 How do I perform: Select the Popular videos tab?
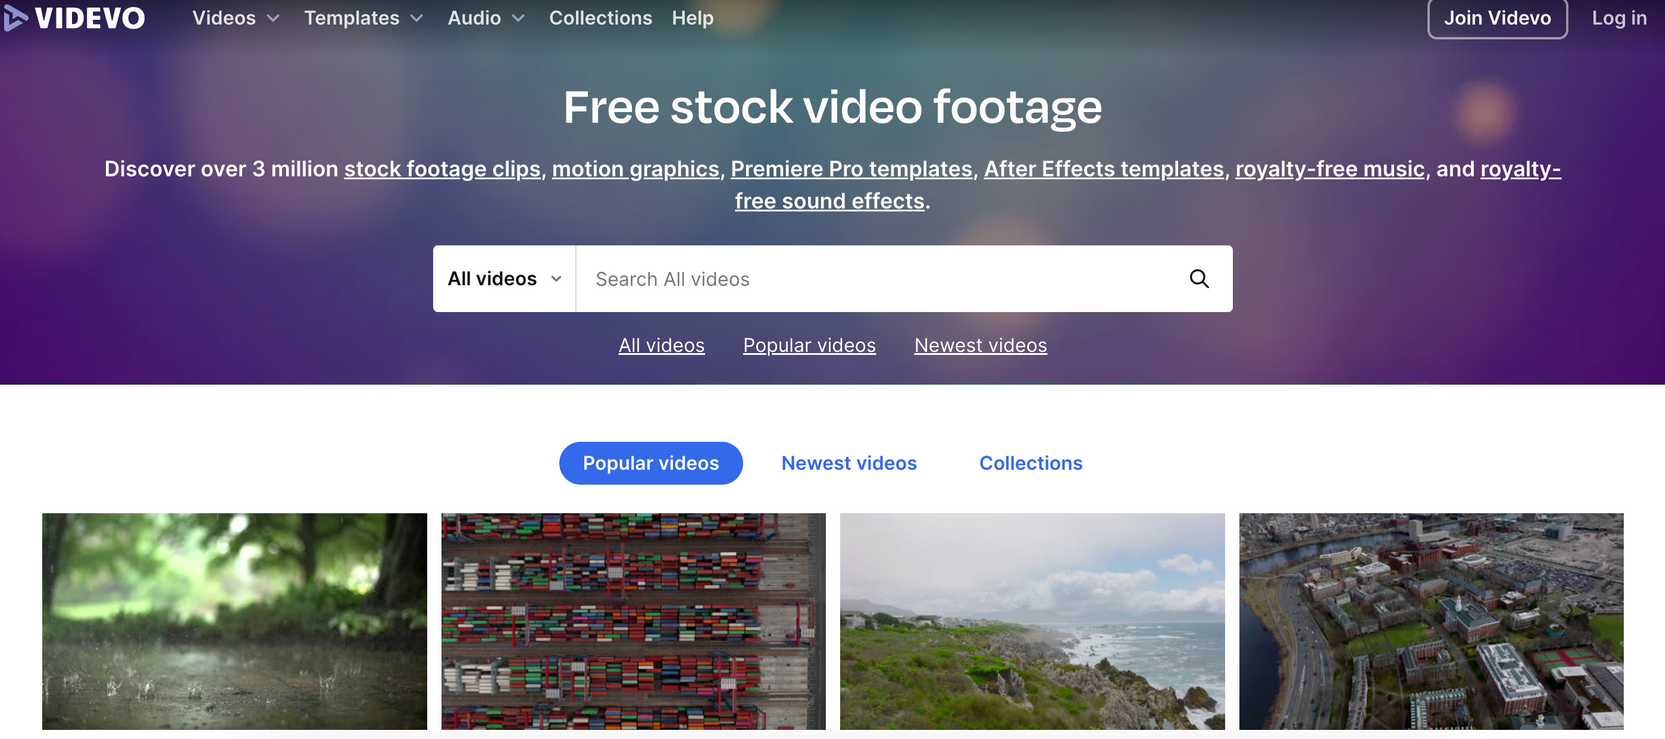point(651,463)
